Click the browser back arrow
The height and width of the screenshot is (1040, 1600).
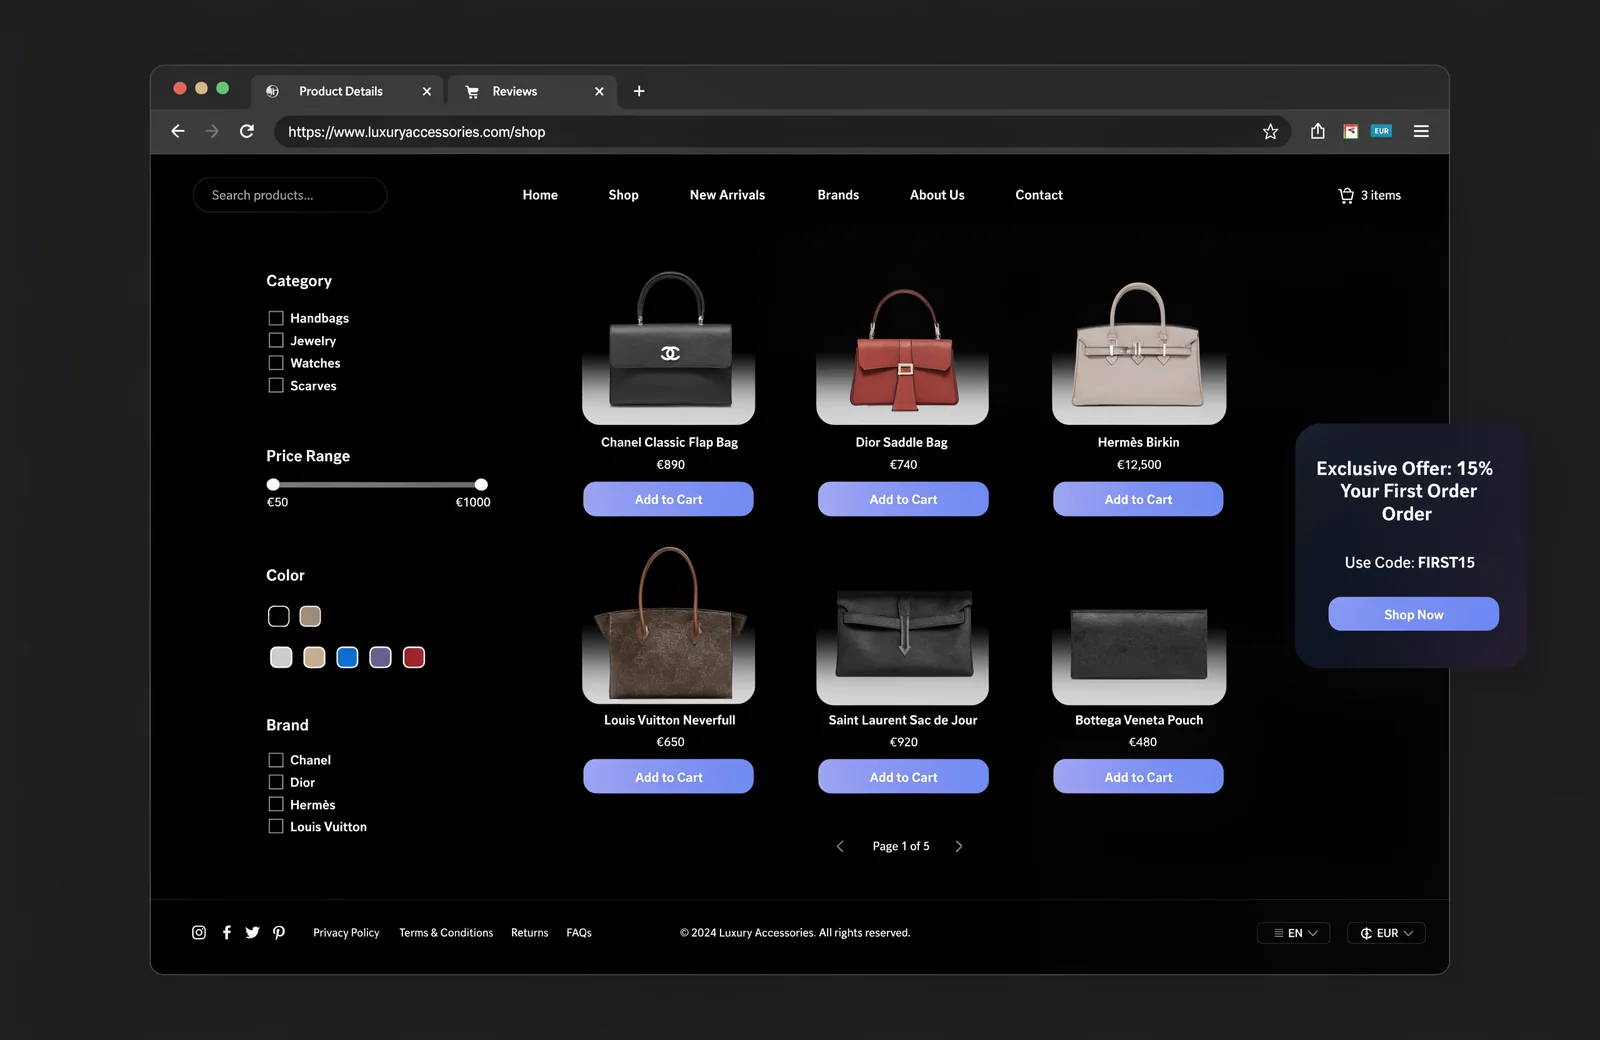pos(178,131)
